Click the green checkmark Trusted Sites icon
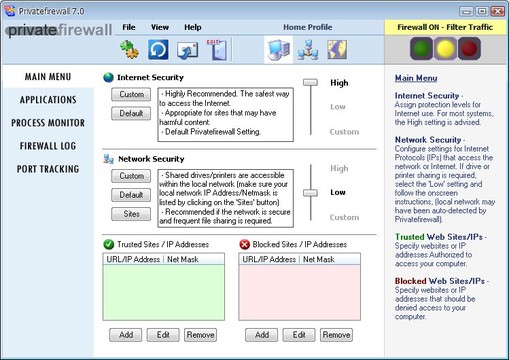 pyautogui.click(x=109, y=244)
